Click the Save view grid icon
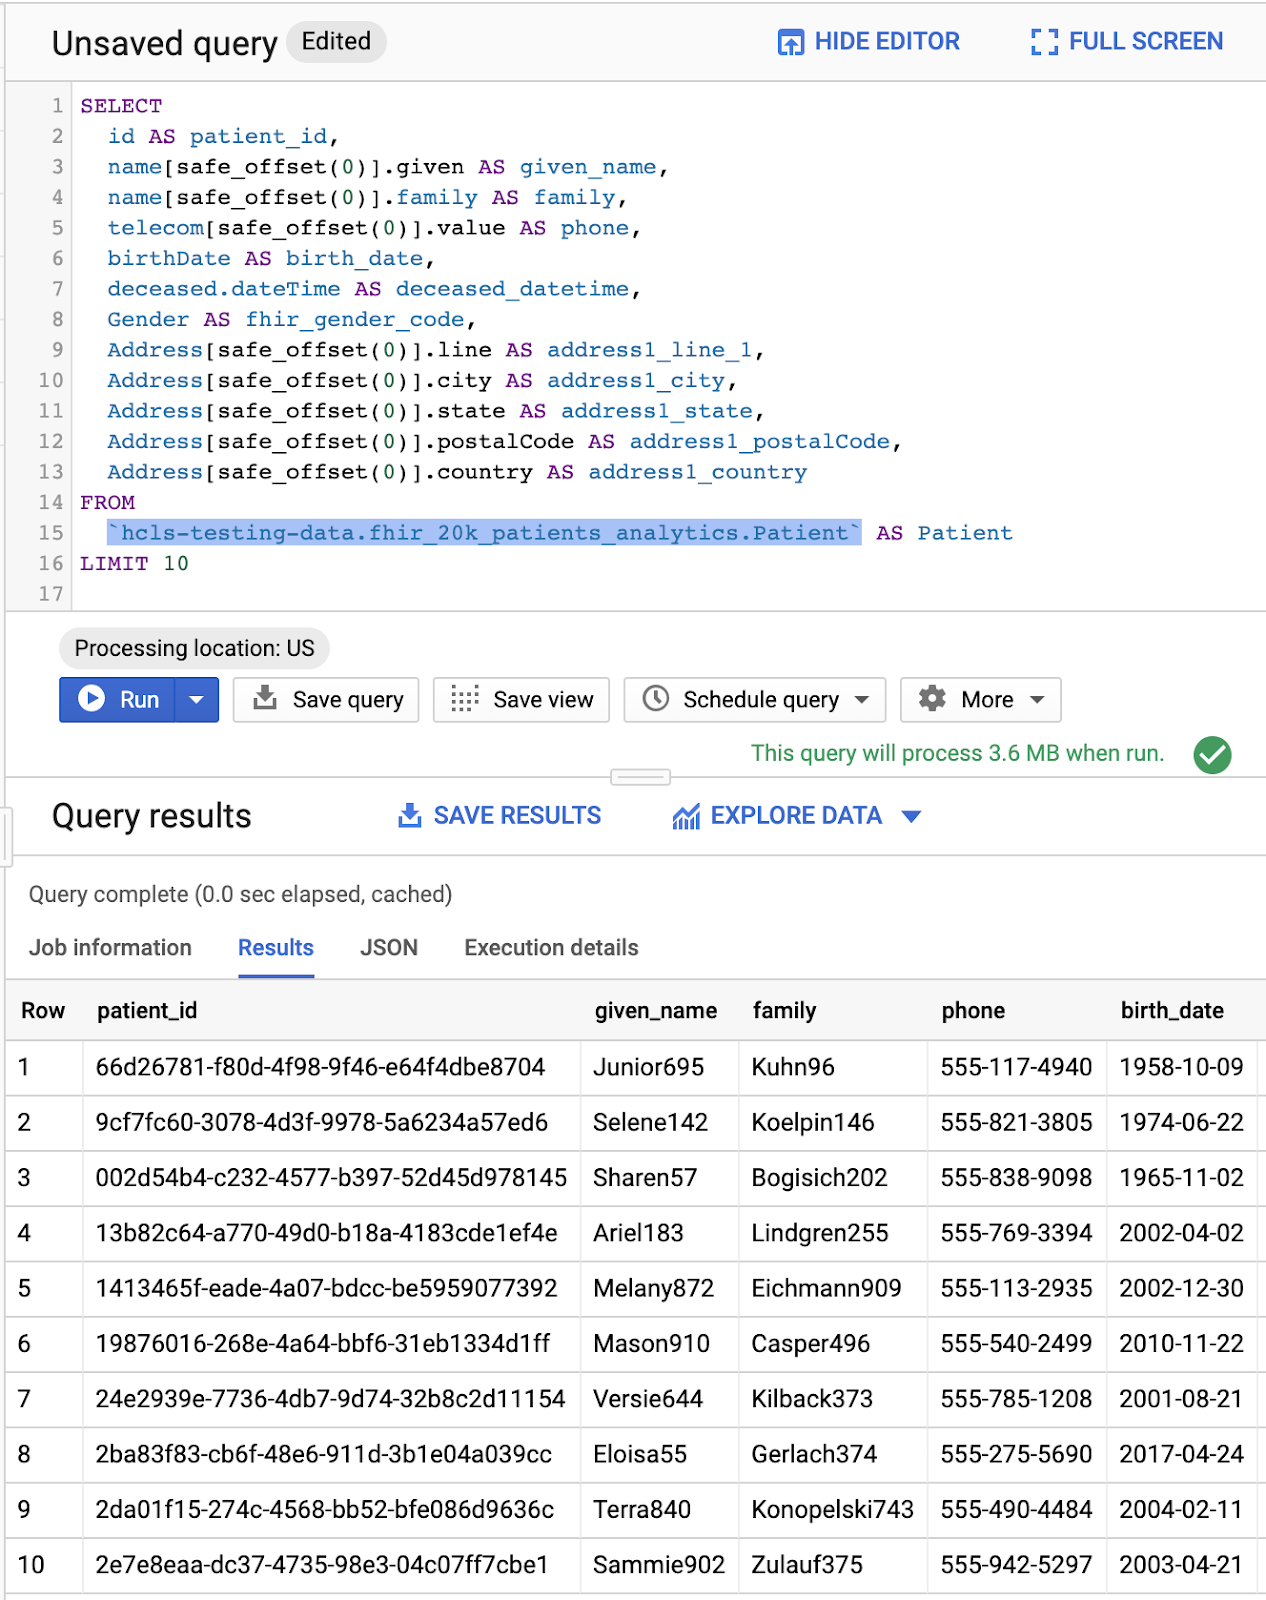 tap(464, 699)
